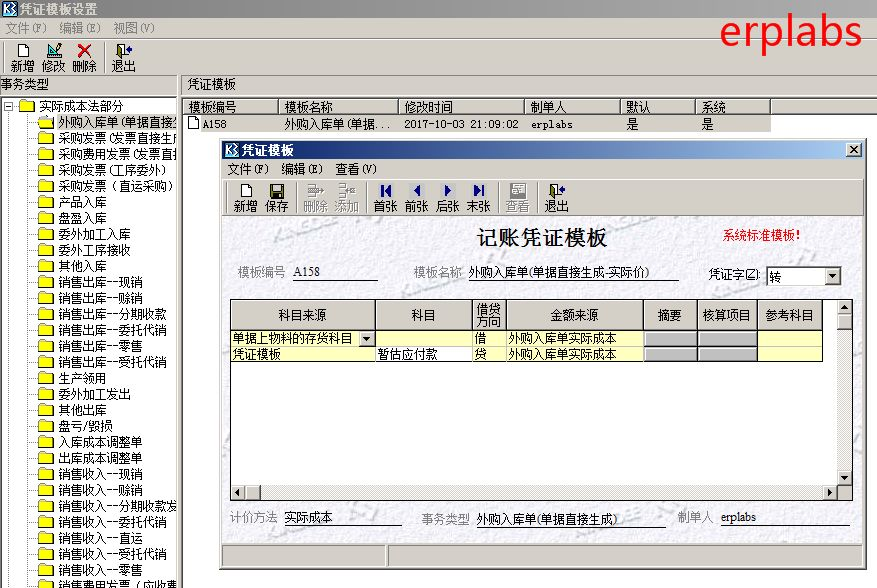The image size is (877, 588).
Task: Click vertical scrollbar down arrow in voucher grid
Action: [x=845, y=478]
